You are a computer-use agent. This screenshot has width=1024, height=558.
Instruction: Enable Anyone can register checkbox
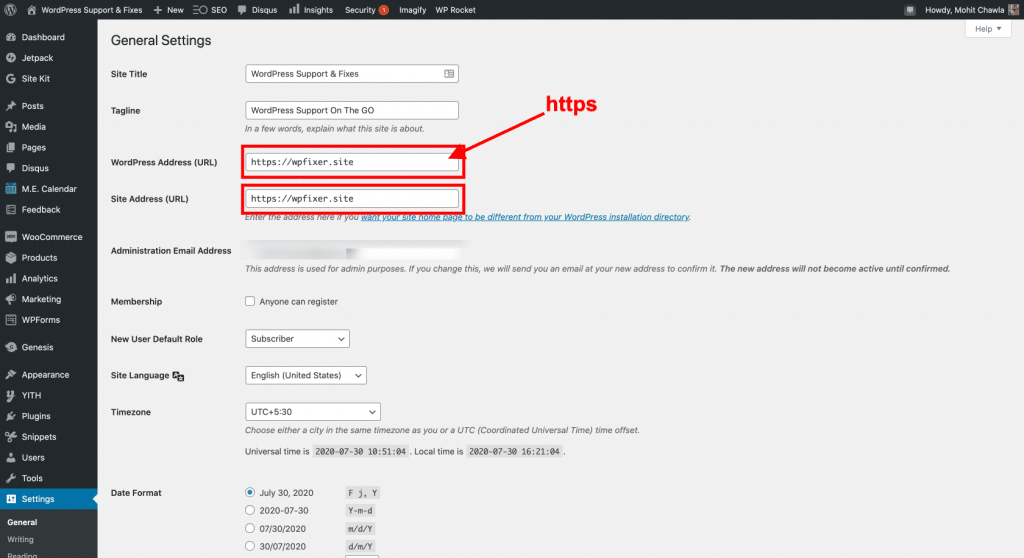point(250,301)
